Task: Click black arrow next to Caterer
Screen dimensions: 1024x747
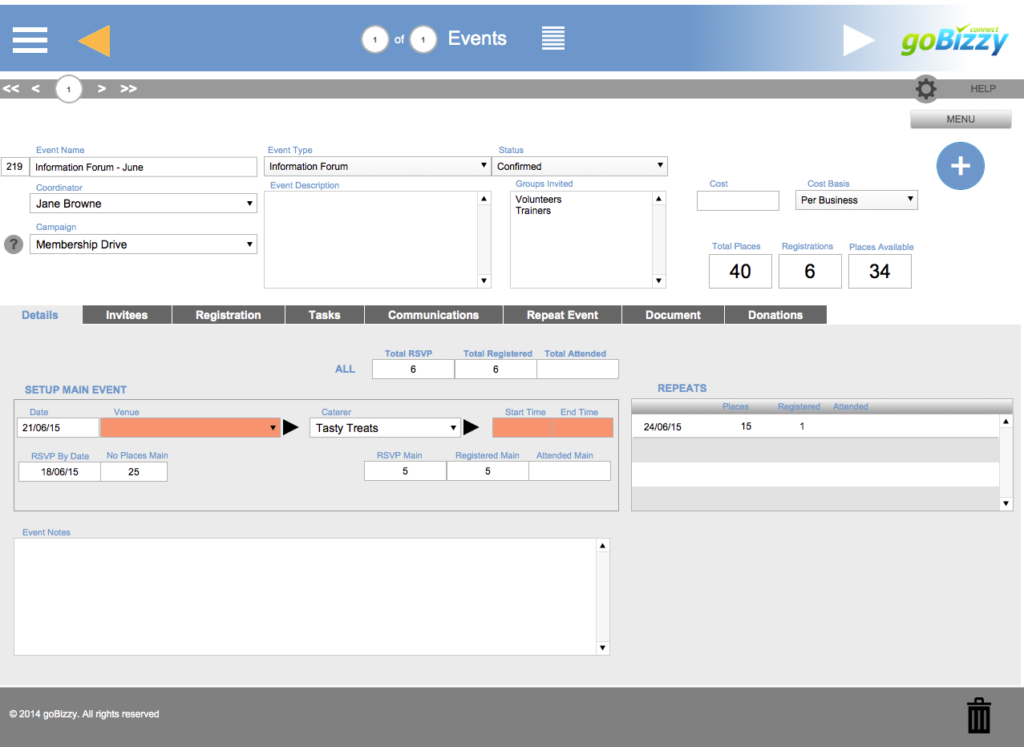Action: coord(471,428)
